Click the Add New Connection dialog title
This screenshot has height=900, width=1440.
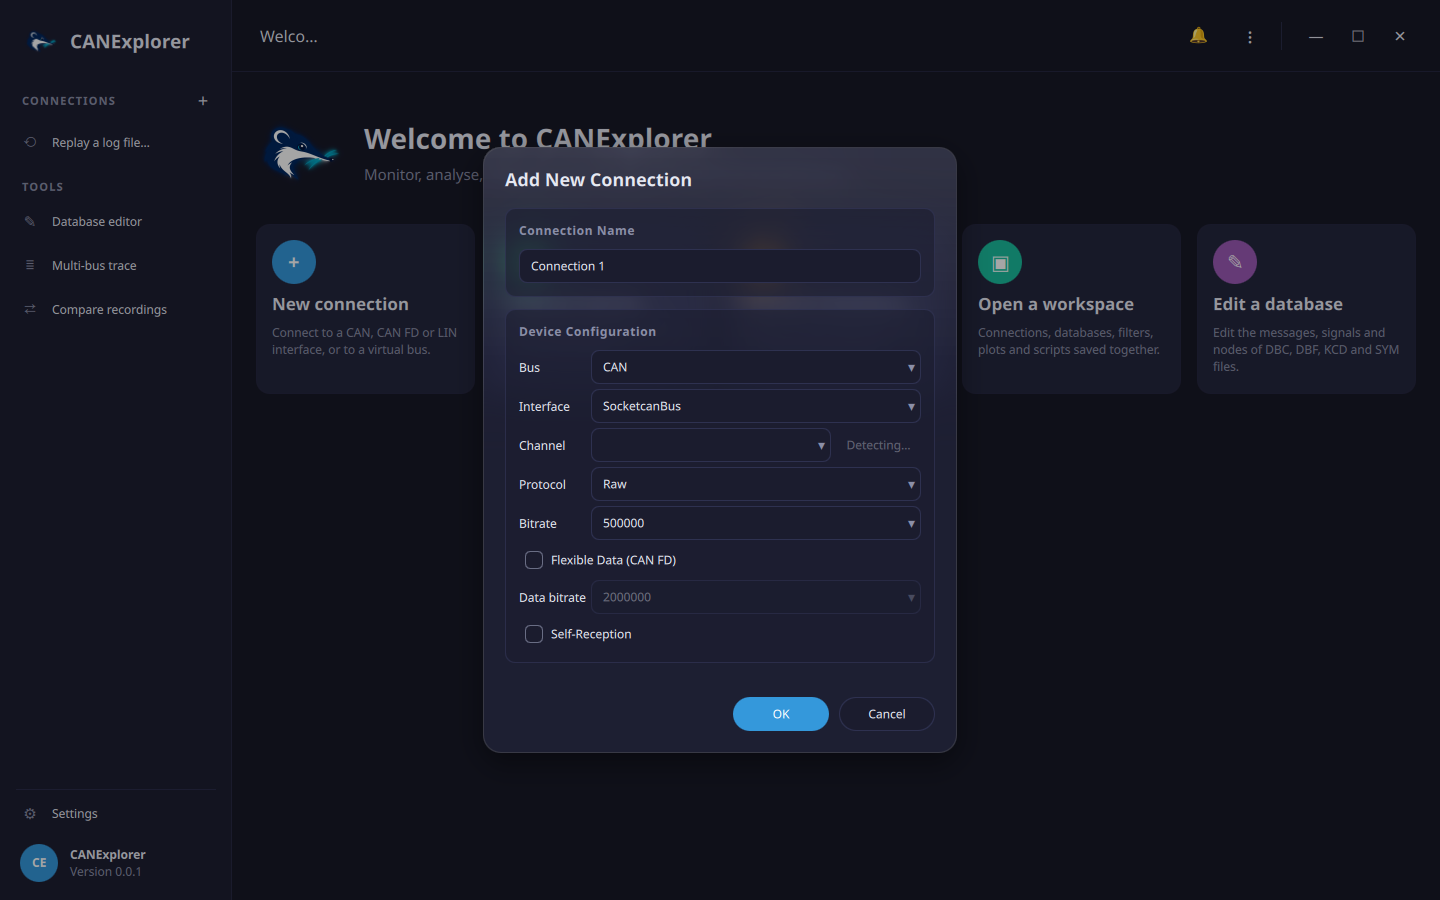click(x=598, y=180)
